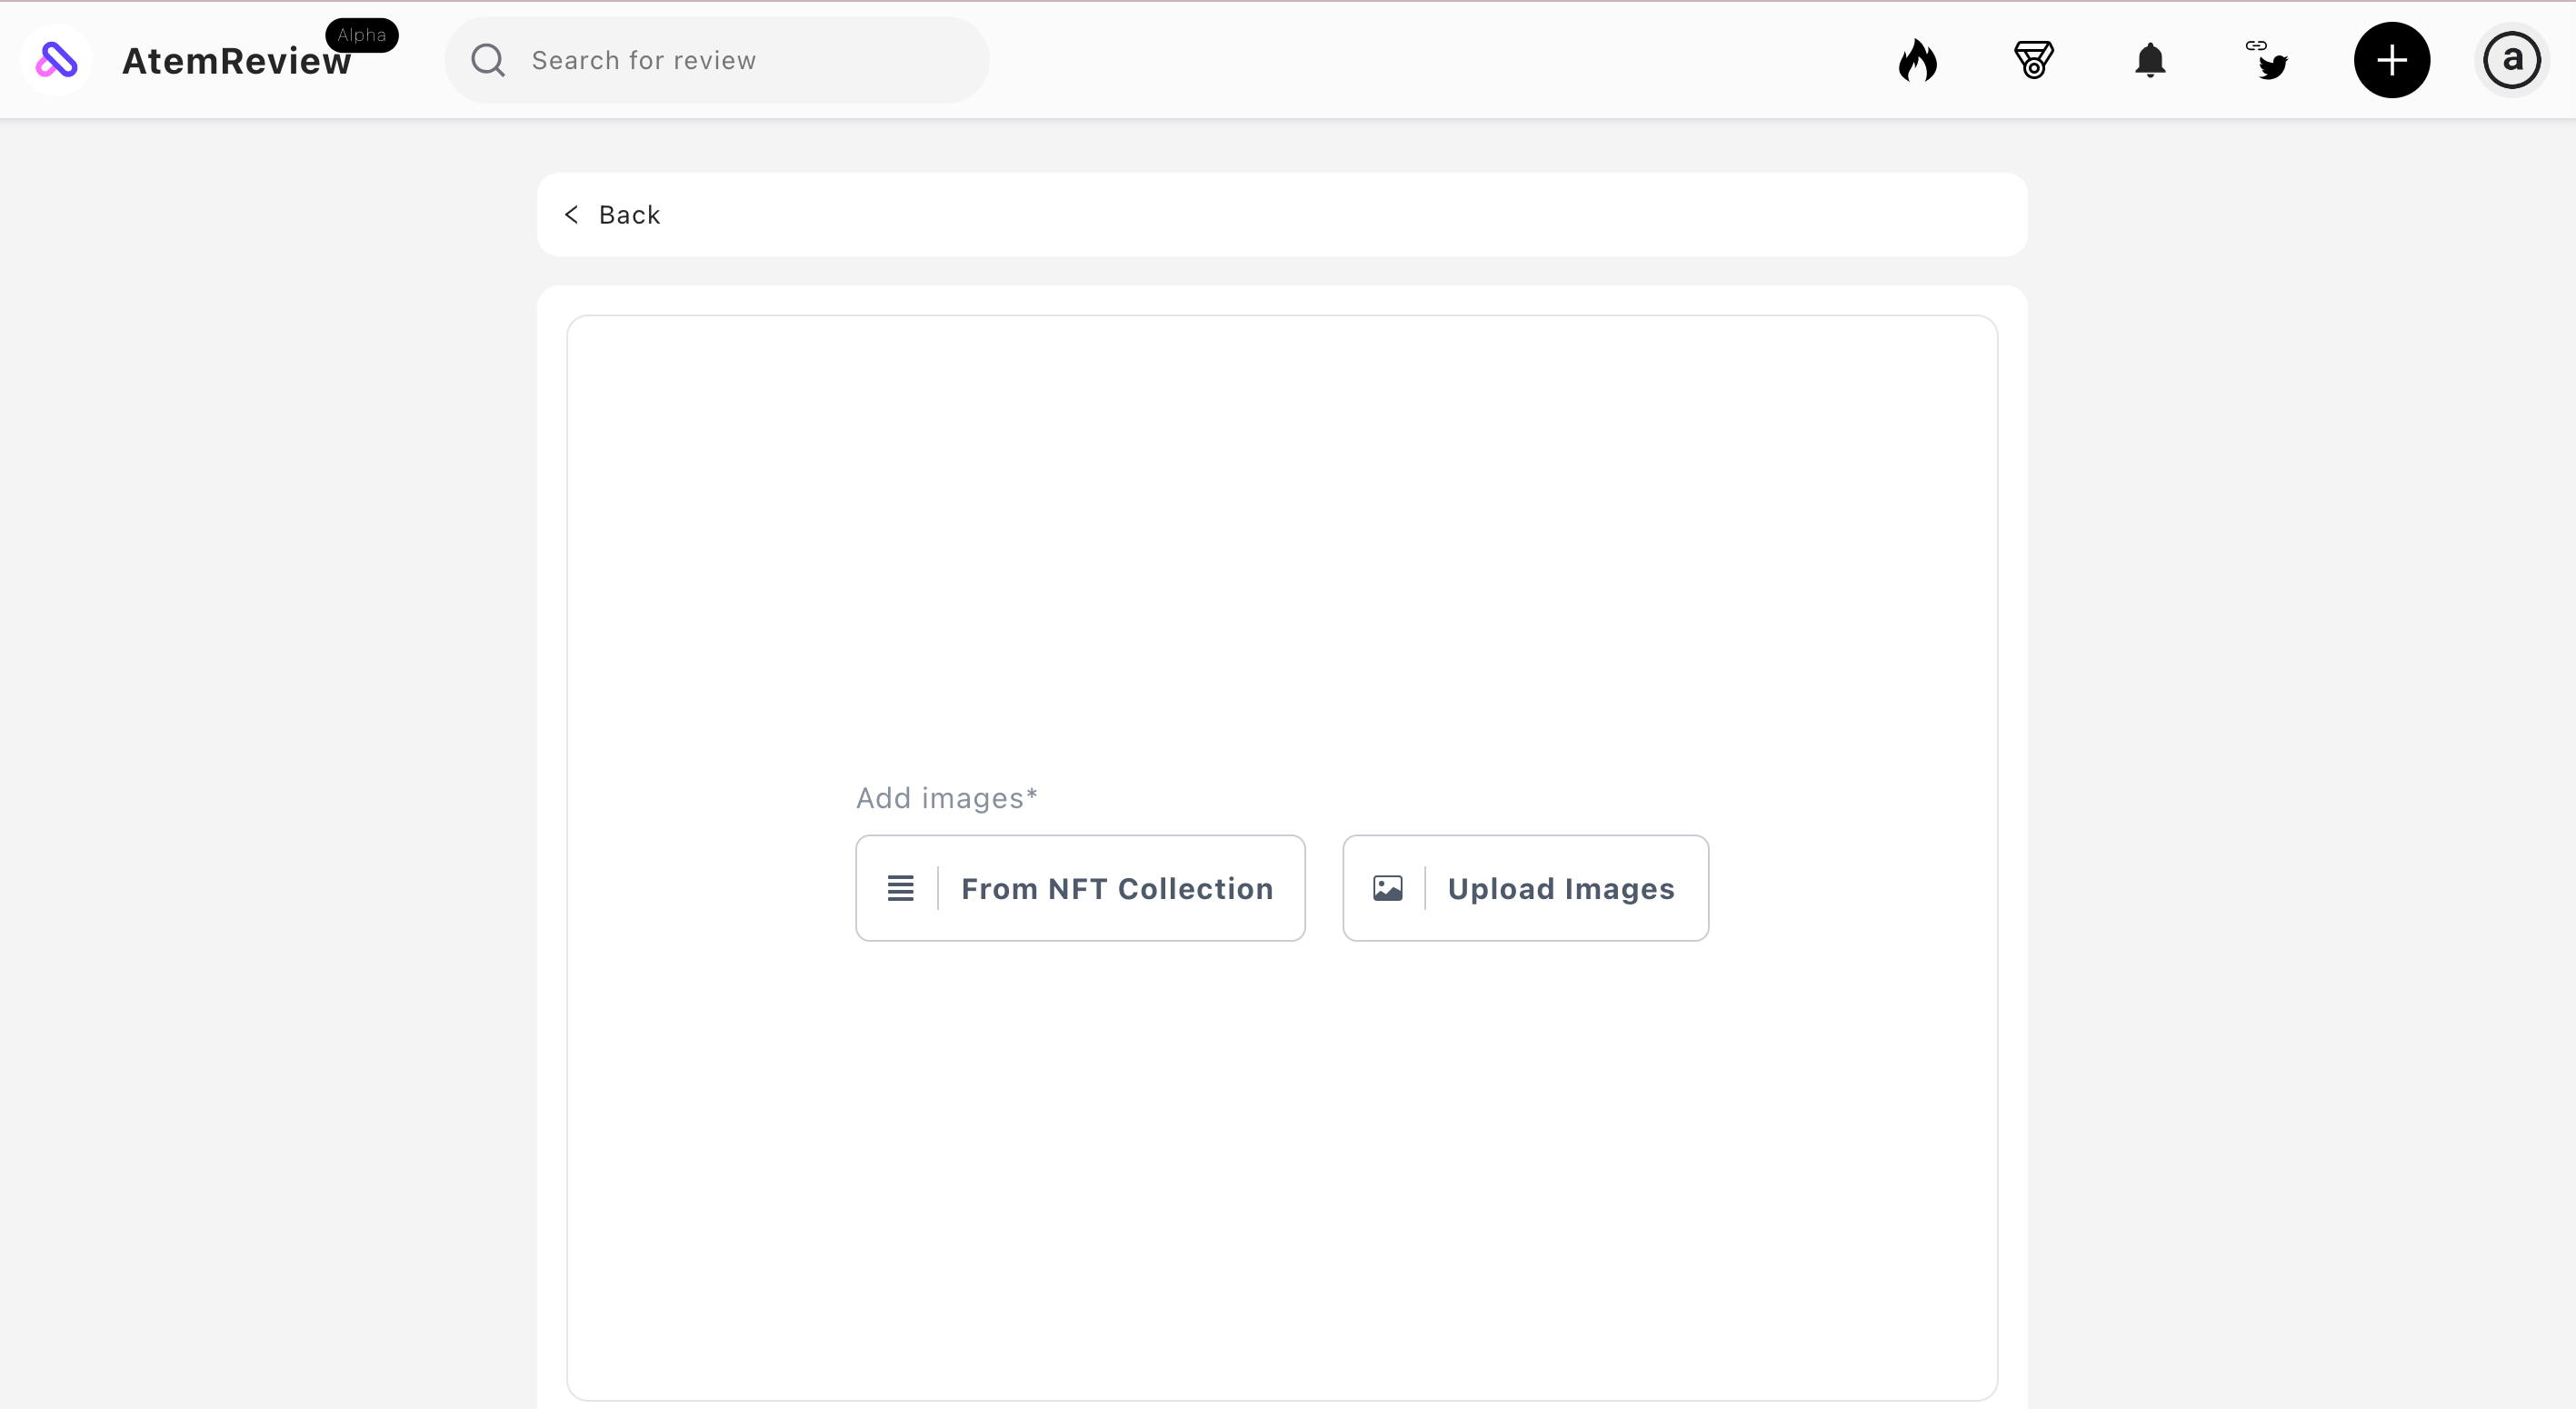
Task: Click the magnifier search icon
Action: coord(488,60)
